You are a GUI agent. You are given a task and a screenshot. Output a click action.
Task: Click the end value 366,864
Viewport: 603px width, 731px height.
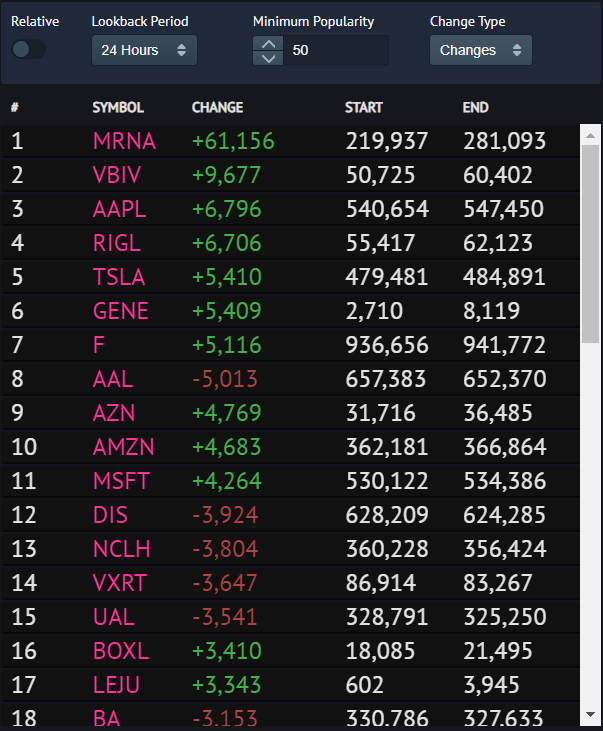point(505,448)
